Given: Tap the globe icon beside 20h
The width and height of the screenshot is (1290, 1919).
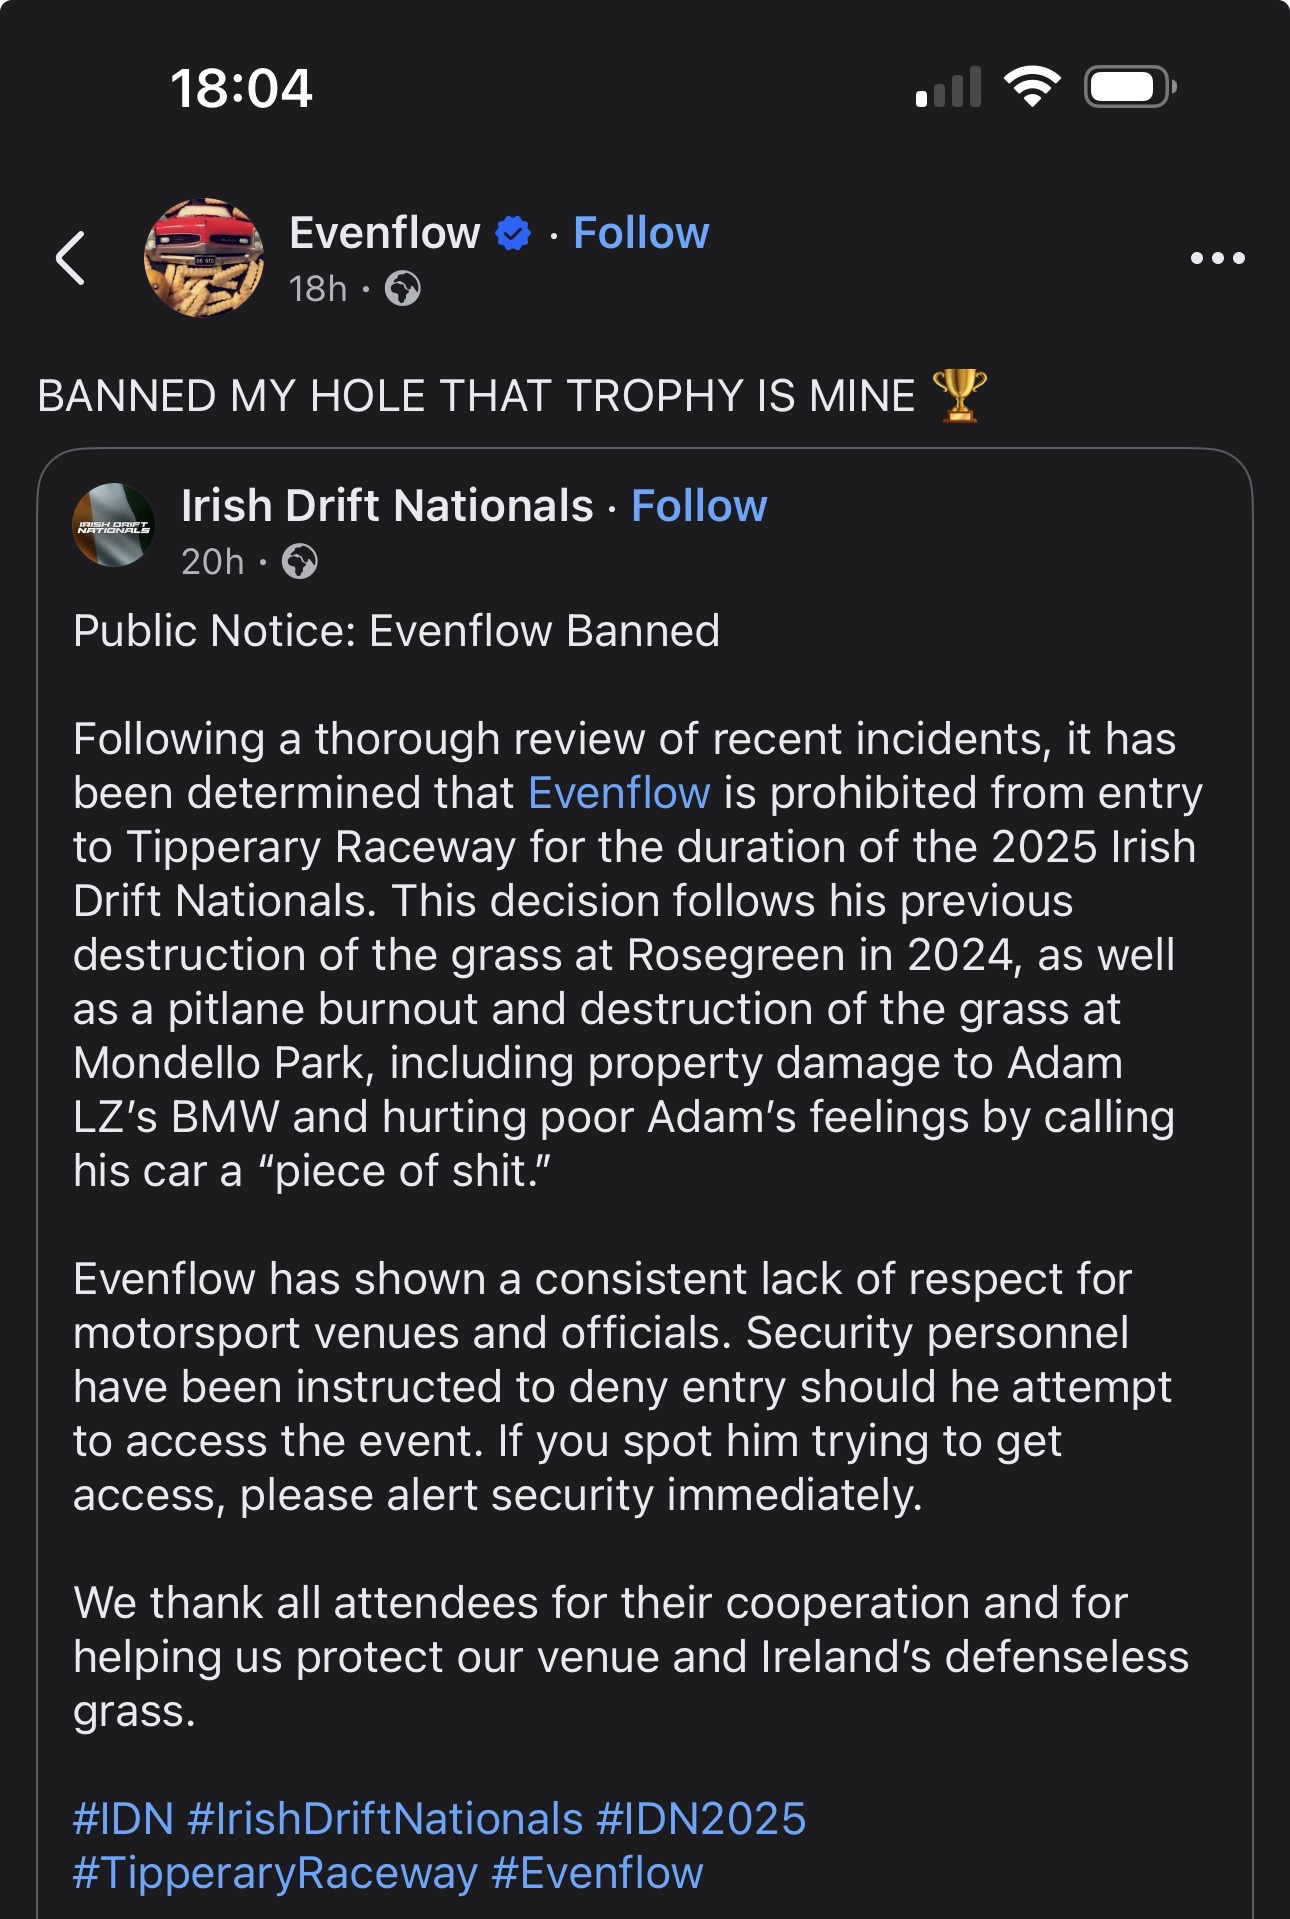Looking at the screenshot, I should click(x=300, y=562).
